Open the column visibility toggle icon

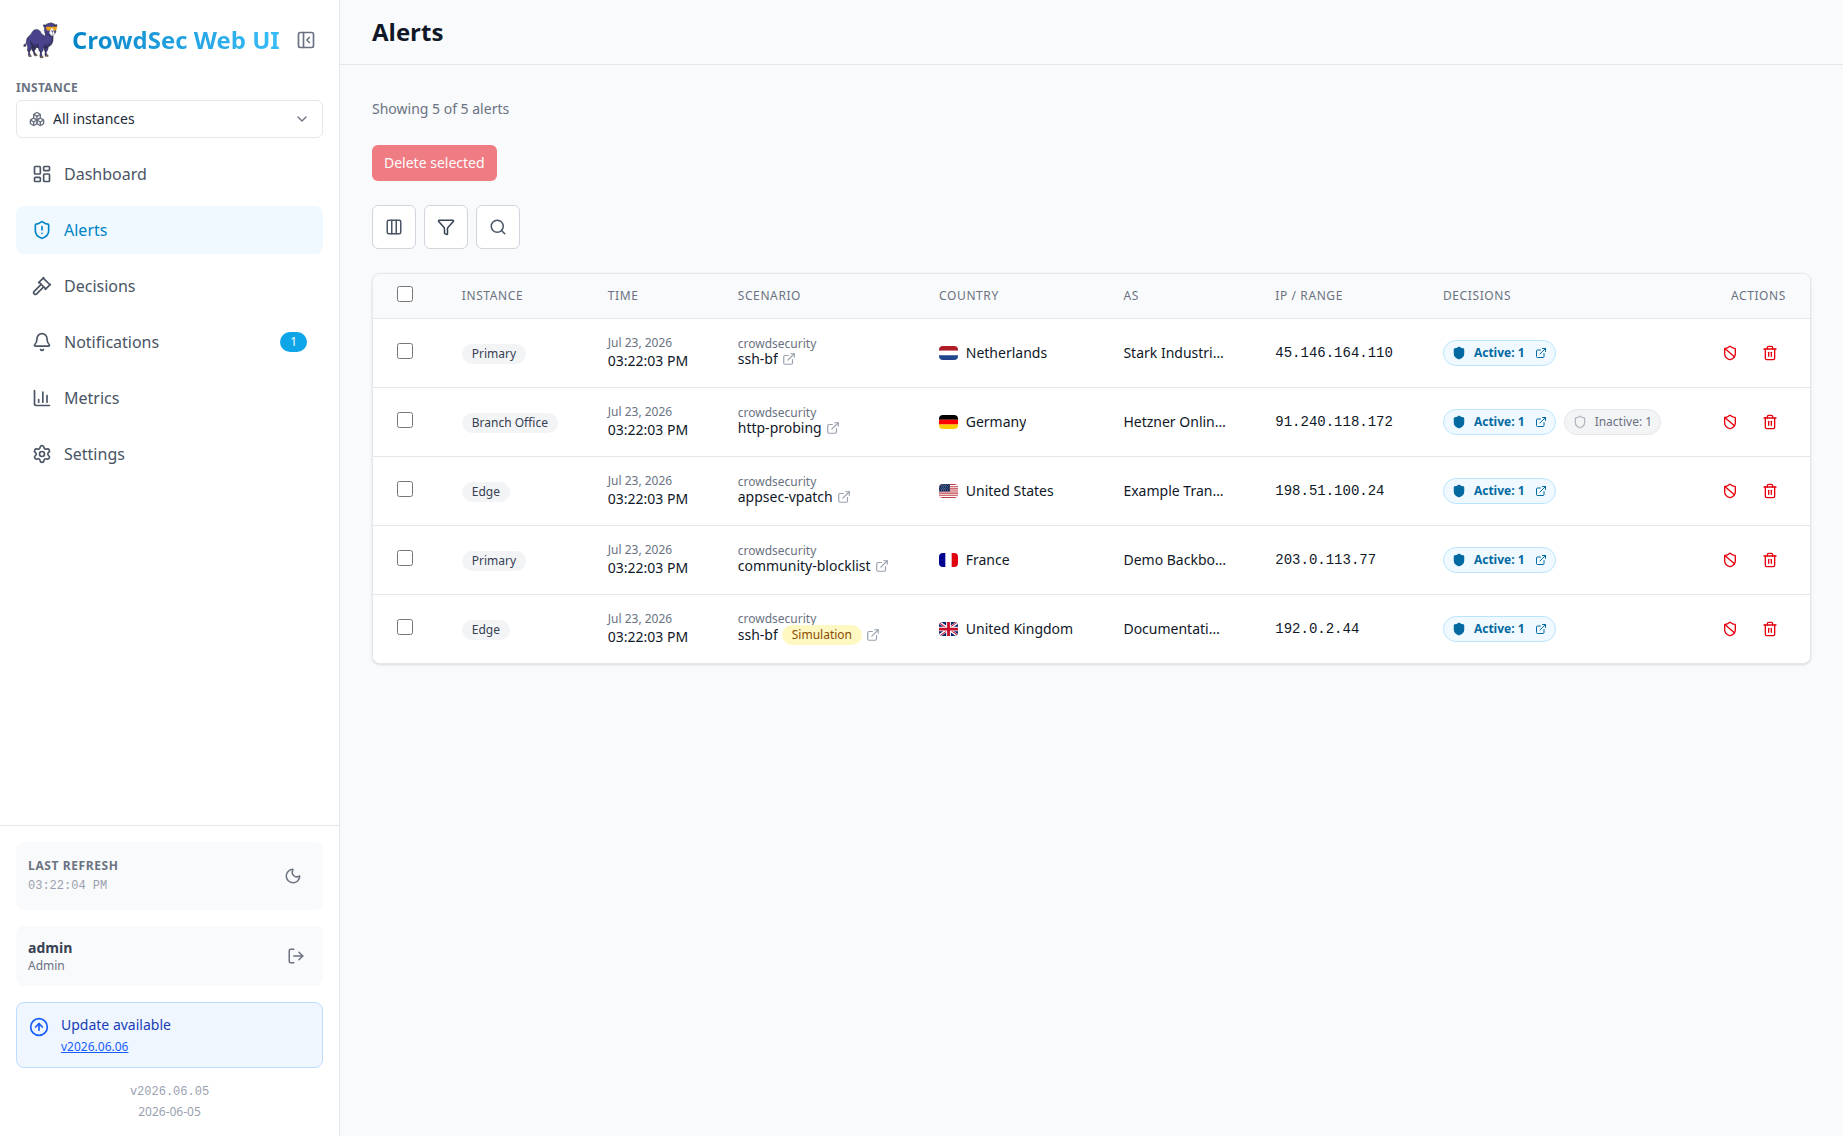coord(394,227)
